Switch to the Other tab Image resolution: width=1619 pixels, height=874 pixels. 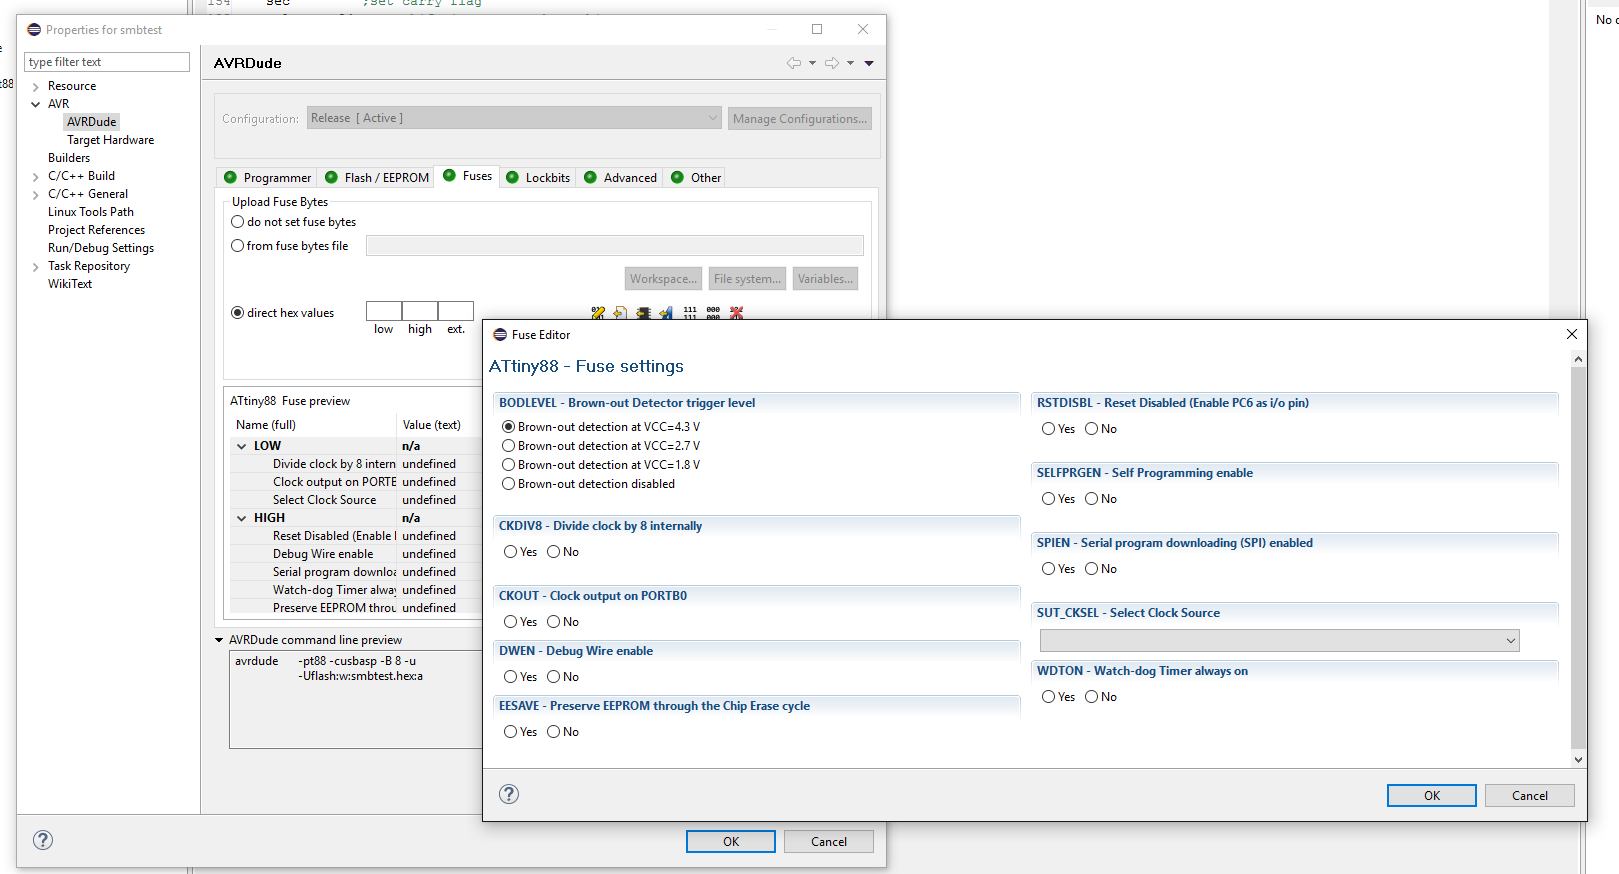click(696, 178)
